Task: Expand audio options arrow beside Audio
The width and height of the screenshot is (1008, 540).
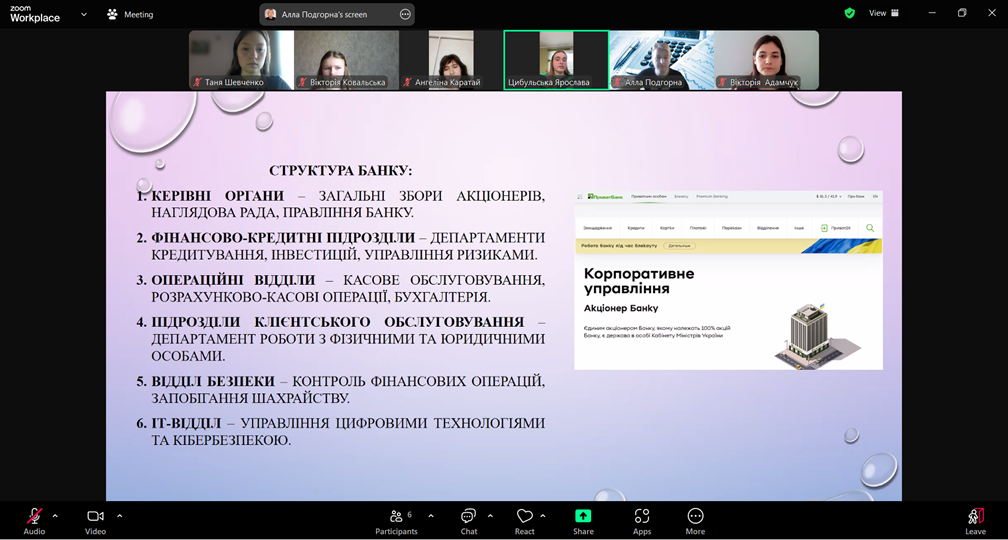Action: pyautogui.click(x=55, y=516)
